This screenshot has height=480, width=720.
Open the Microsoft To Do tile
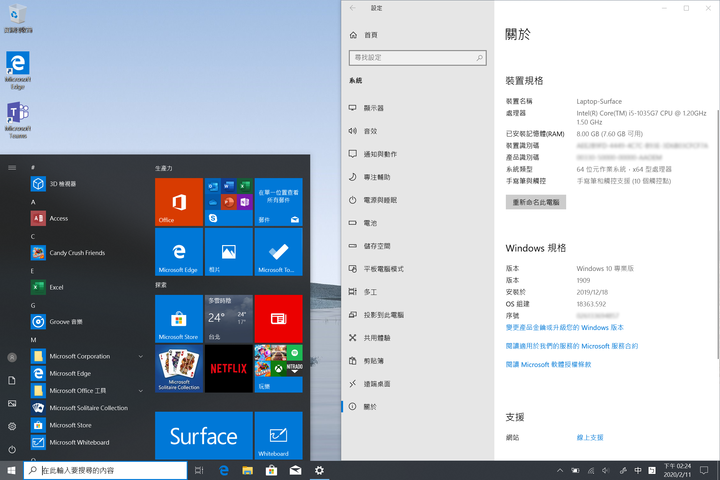click(x=278, y=252)
